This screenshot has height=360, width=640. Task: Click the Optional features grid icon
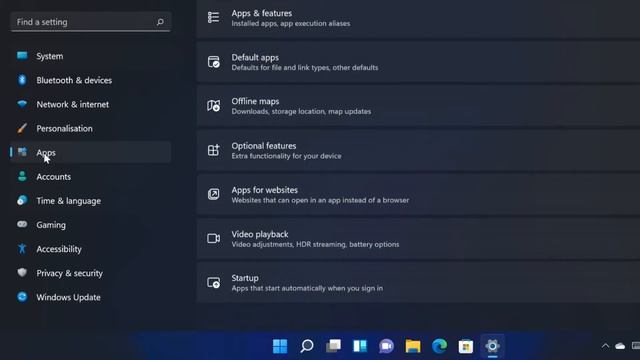pos(213,150)
